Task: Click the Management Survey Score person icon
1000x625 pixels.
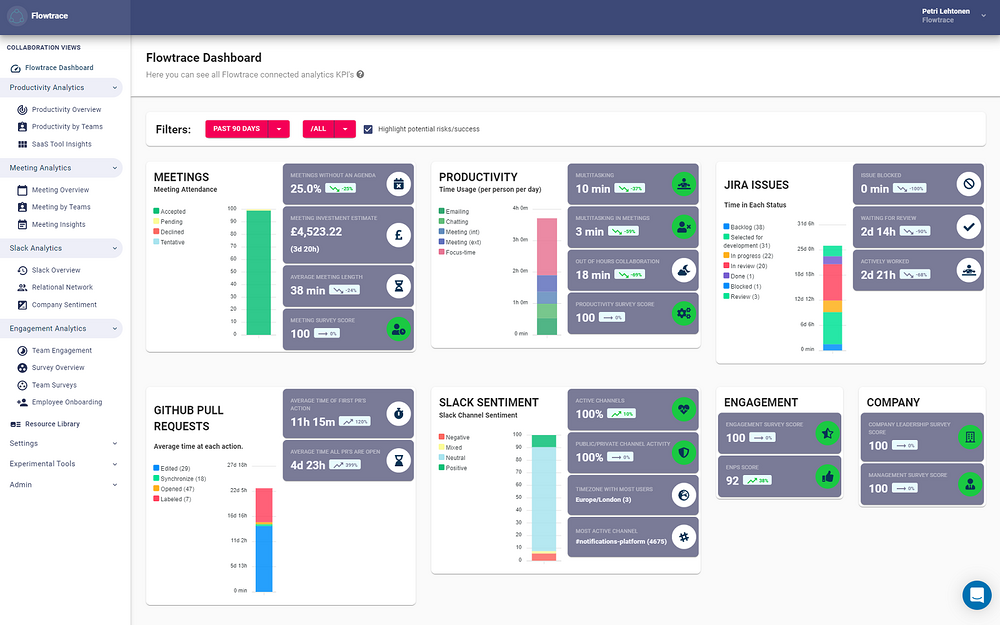Action: pos(970,485)
